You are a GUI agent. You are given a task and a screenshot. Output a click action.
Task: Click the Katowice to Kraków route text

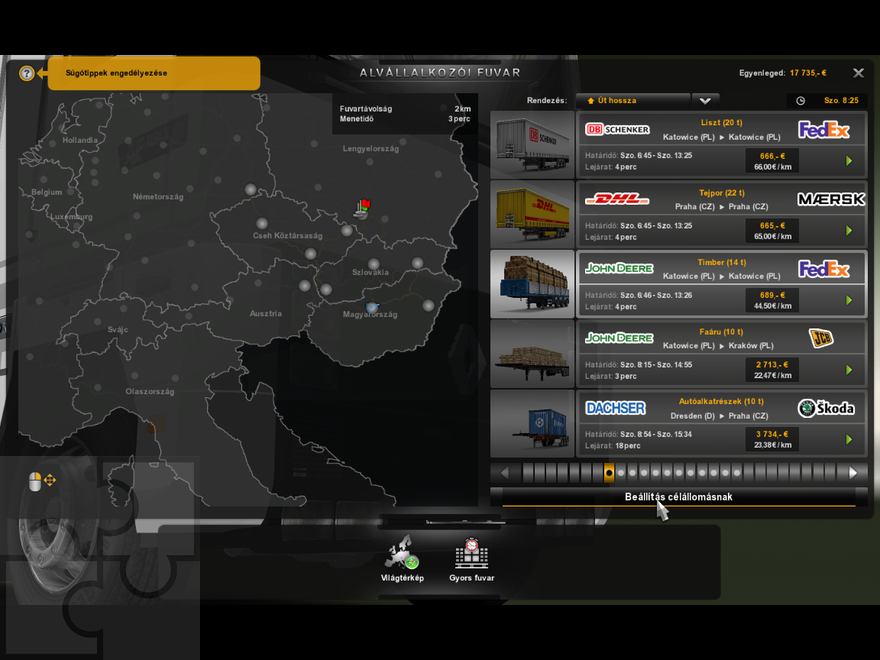[718, 346]
